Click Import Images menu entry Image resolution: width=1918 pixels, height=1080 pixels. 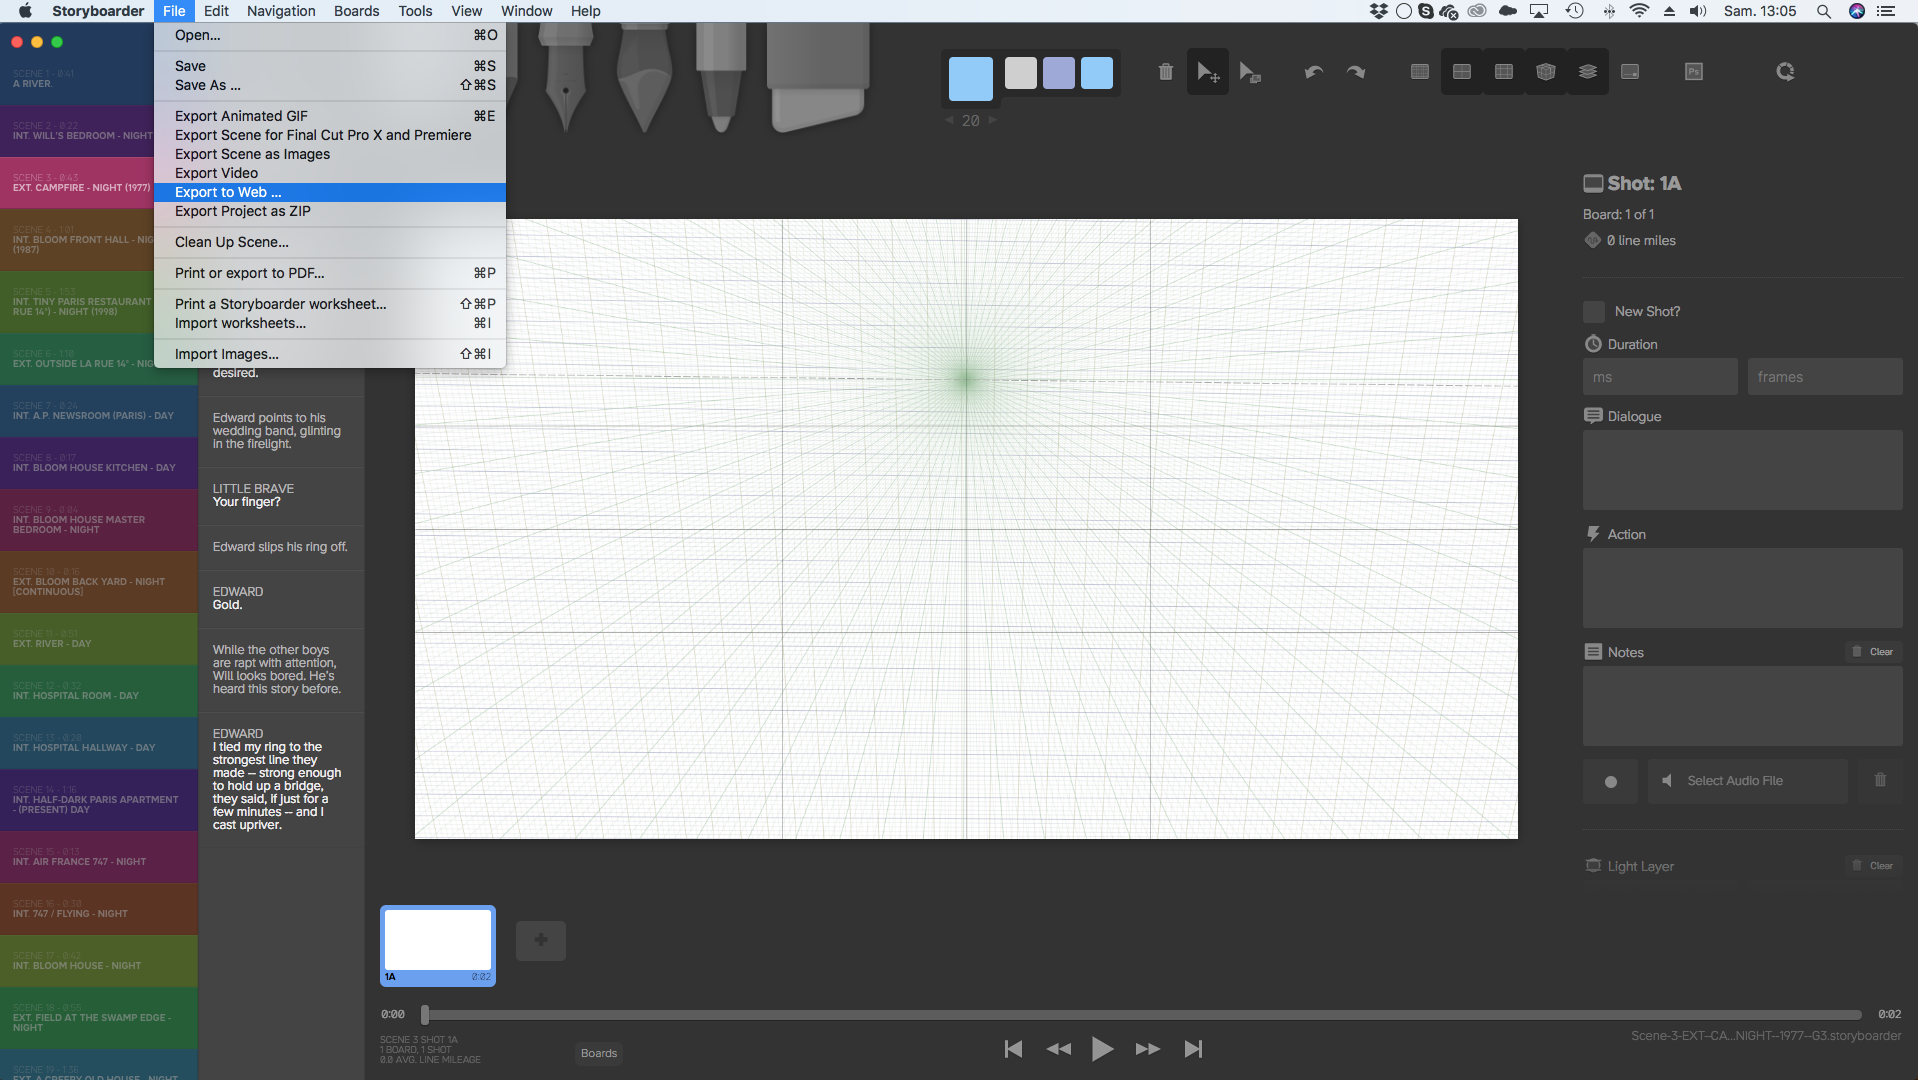(330, 354)
